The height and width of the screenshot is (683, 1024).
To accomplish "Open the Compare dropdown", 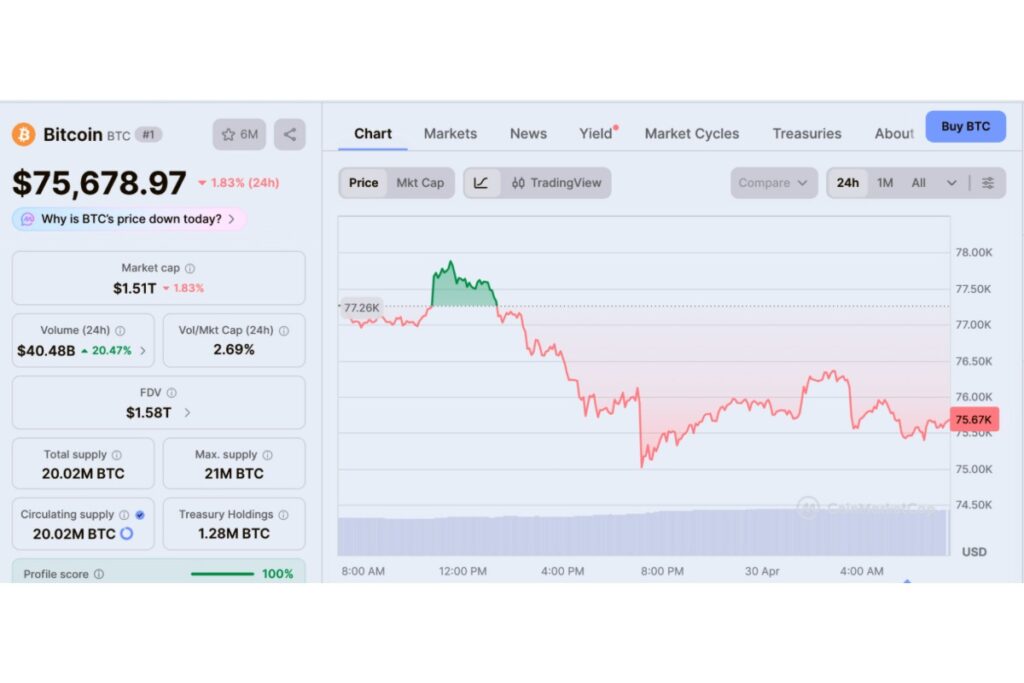I will coord(772,182).
